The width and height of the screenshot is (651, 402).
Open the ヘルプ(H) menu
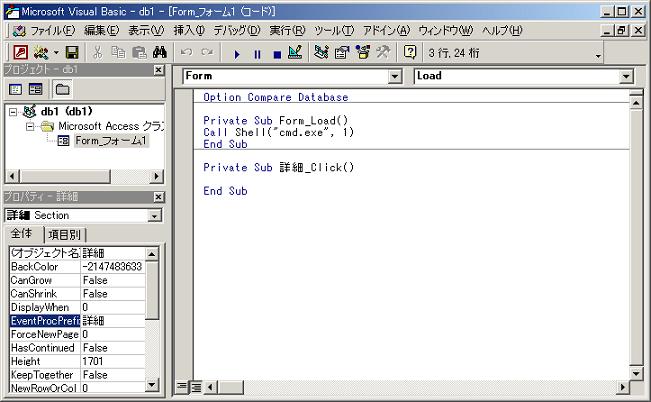pyautogui.click(x=502, y=30)
